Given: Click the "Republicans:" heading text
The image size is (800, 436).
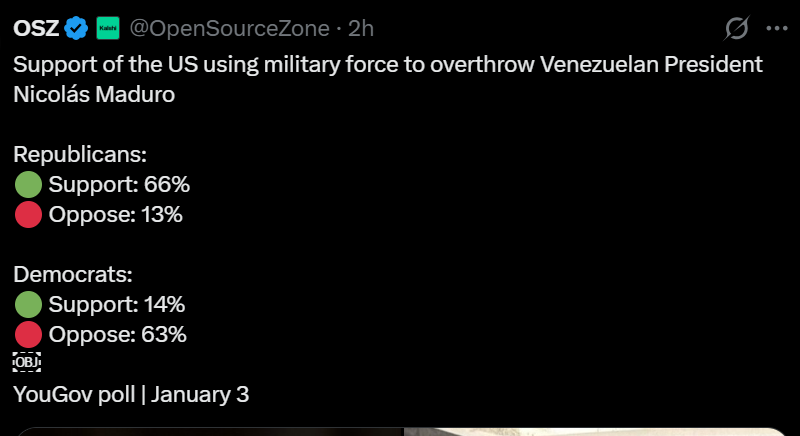Looking at the screenshot, I should [x=80, y=155].
